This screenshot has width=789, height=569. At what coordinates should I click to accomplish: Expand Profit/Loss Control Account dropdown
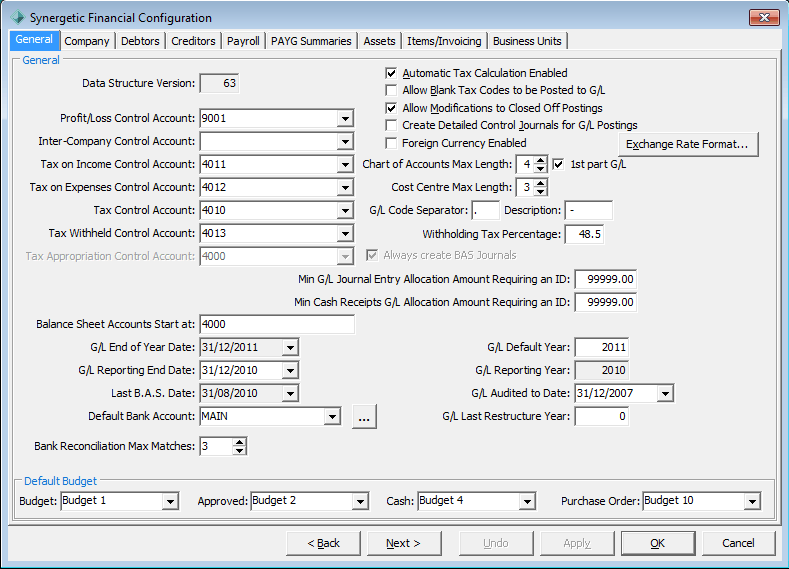[x=345, y=119]
